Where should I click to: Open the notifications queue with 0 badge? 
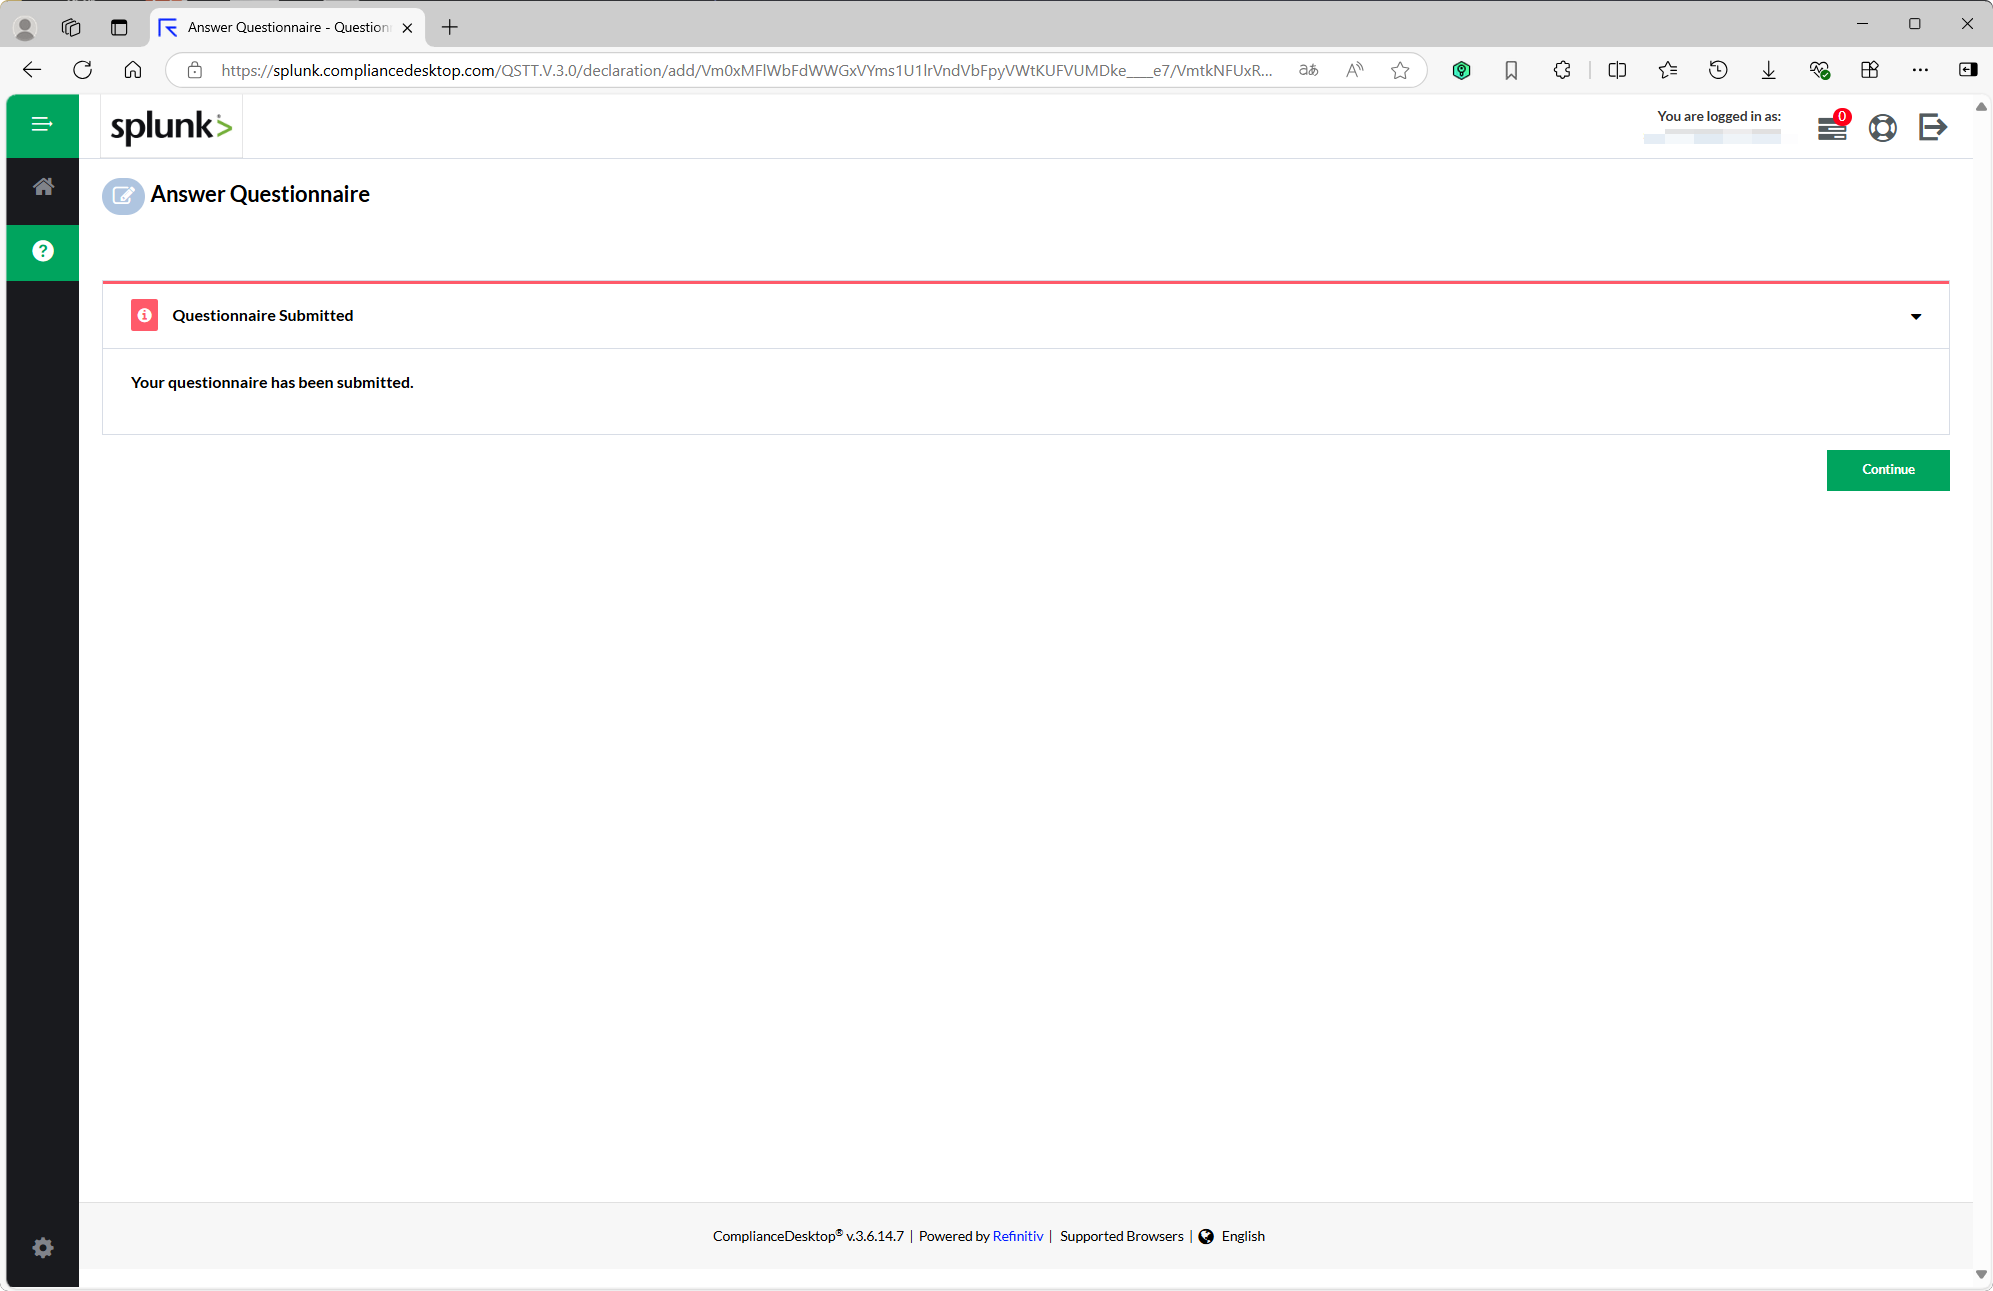point(1832,128)
